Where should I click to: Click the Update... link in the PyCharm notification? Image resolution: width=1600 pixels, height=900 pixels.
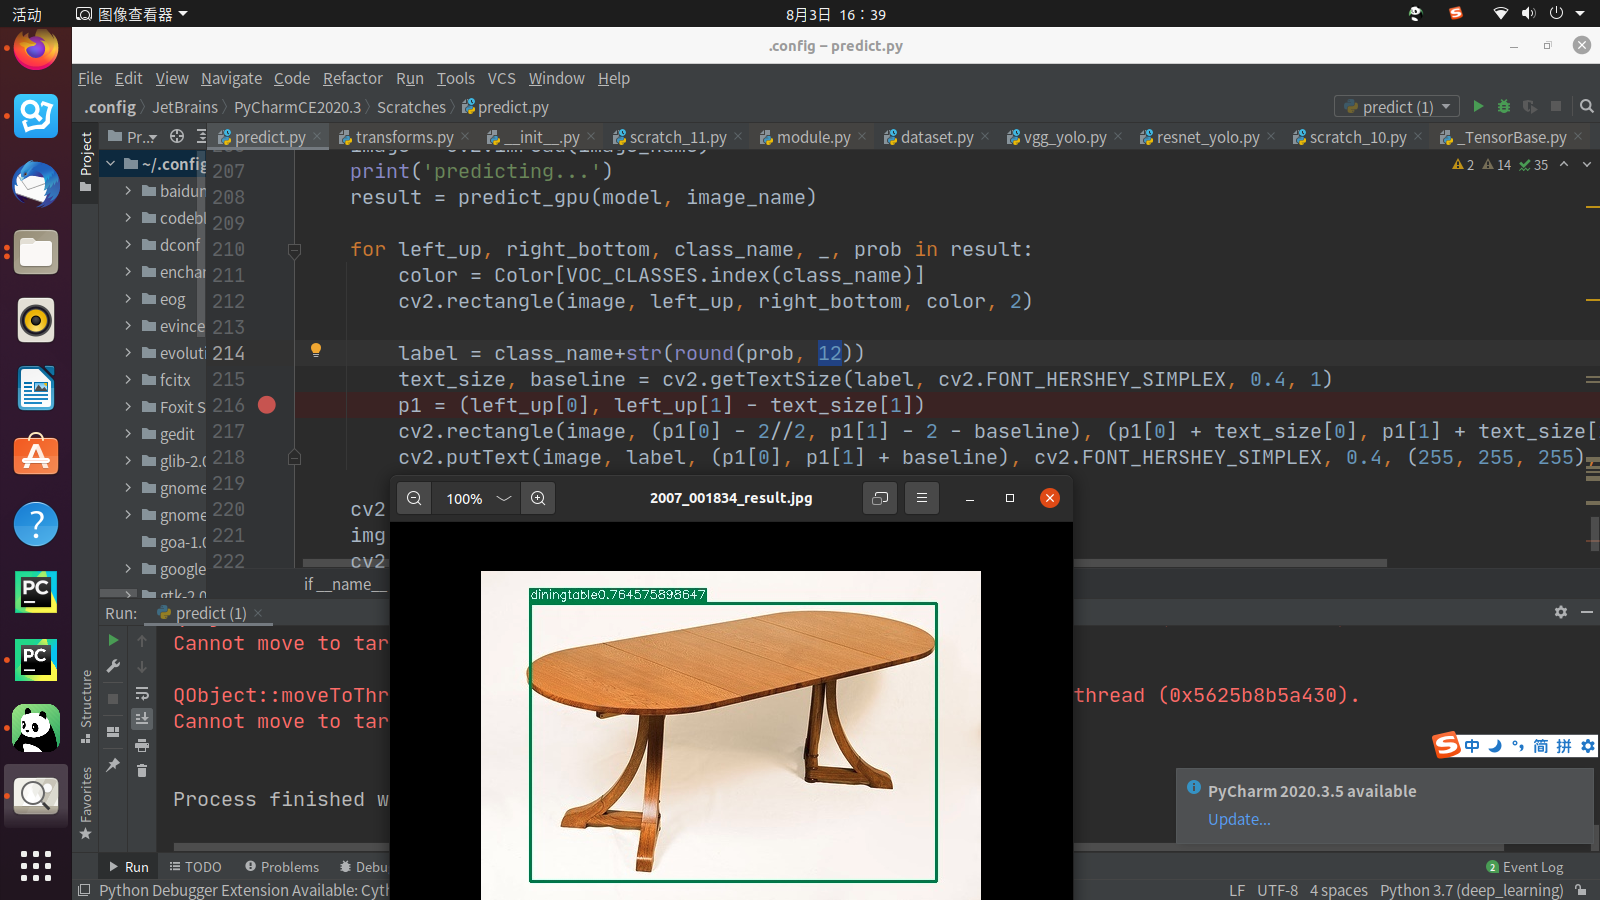pos(1239,819)
